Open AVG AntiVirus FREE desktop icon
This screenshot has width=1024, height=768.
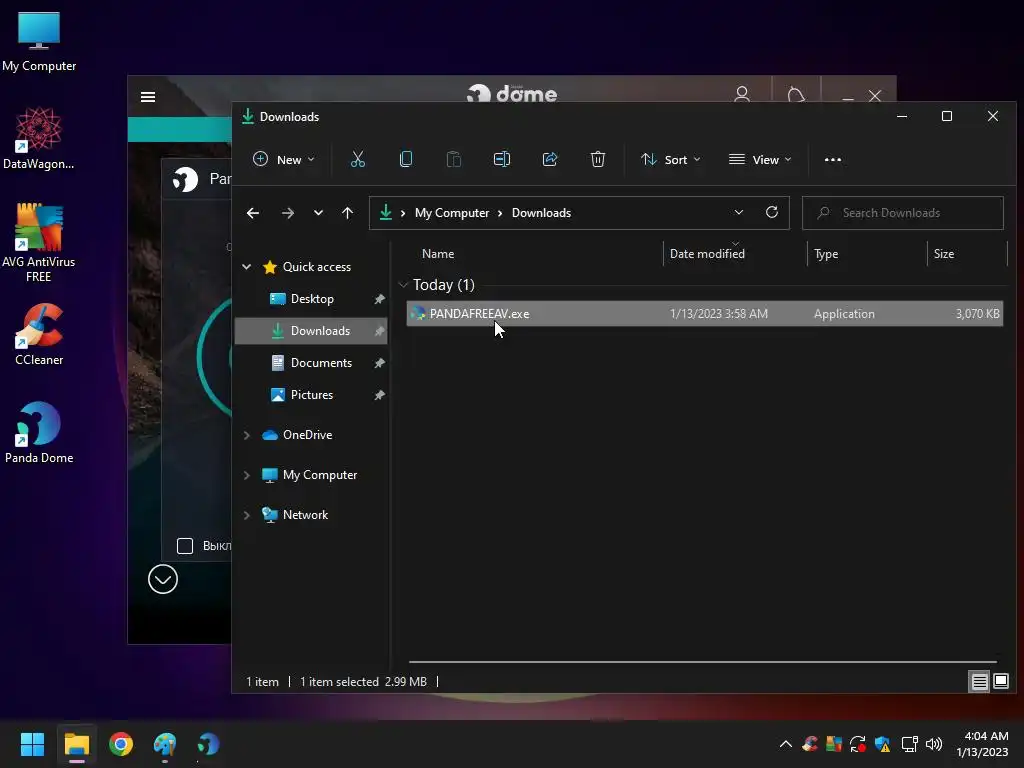click(39, 242)
